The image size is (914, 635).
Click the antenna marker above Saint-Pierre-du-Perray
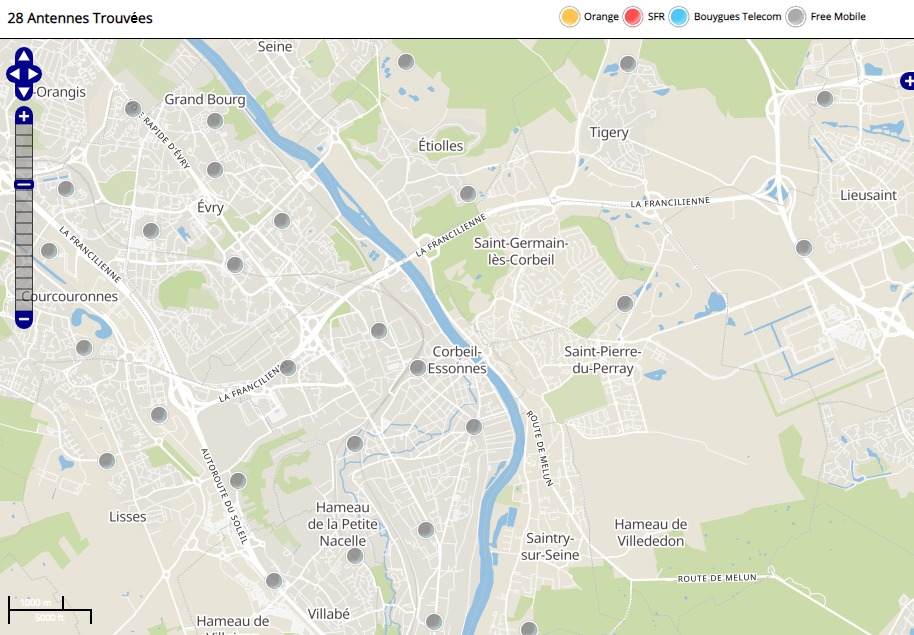pyautogui.click(x=625, y=304)
